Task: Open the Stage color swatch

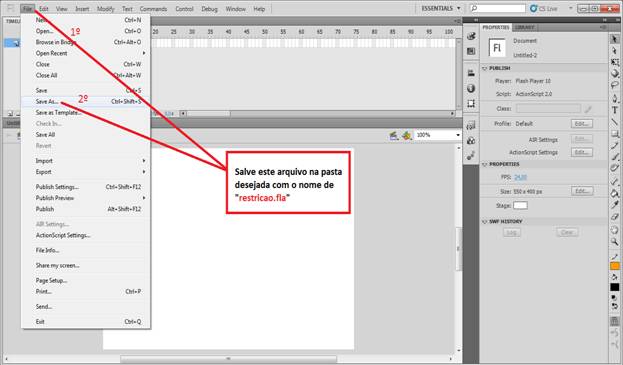Action: (x=520, y=205)
